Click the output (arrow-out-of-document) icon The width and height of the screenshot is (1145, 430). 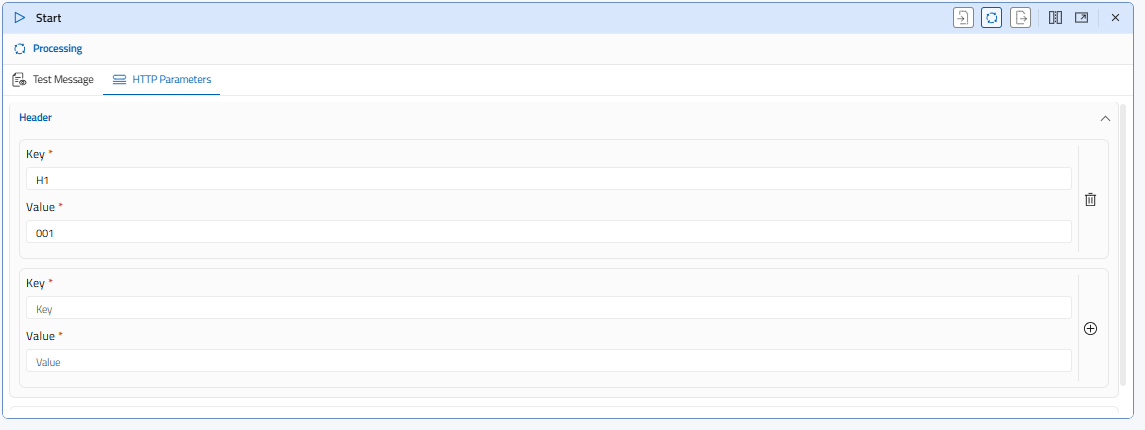(1021, 18)
